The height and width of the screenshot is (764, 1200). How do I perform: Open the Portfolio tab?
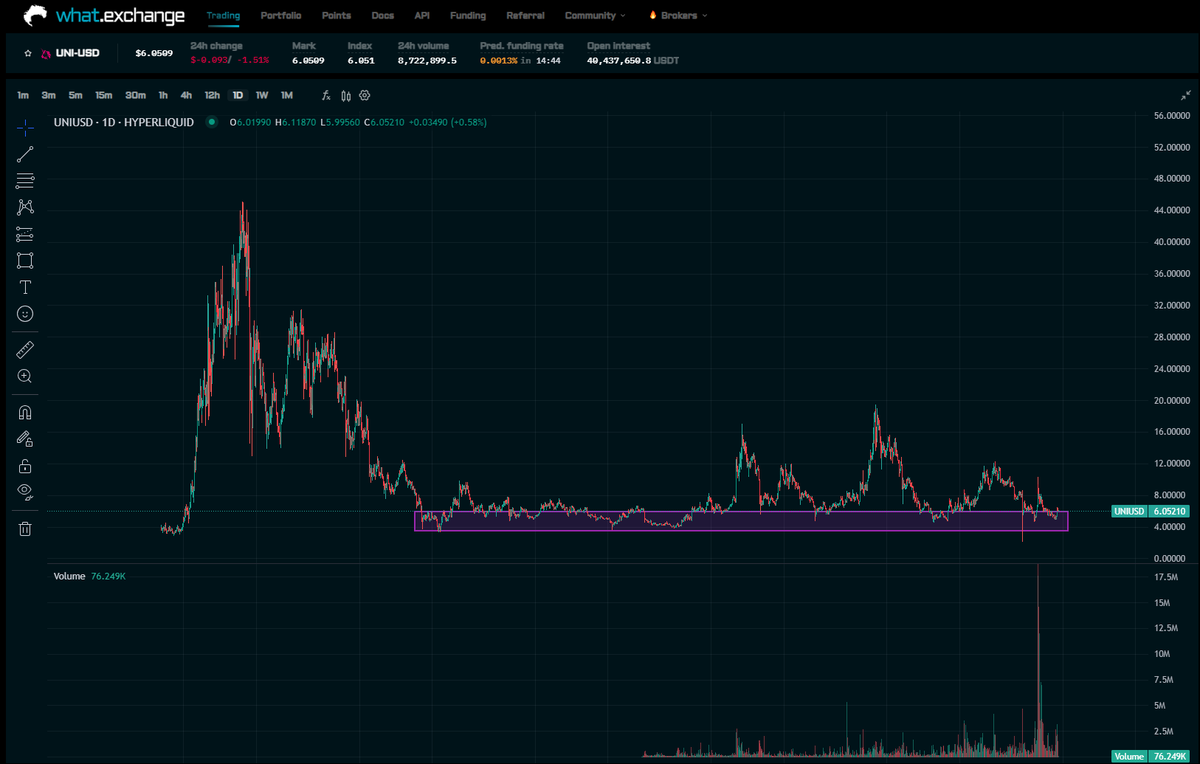[x=281, y=16]
